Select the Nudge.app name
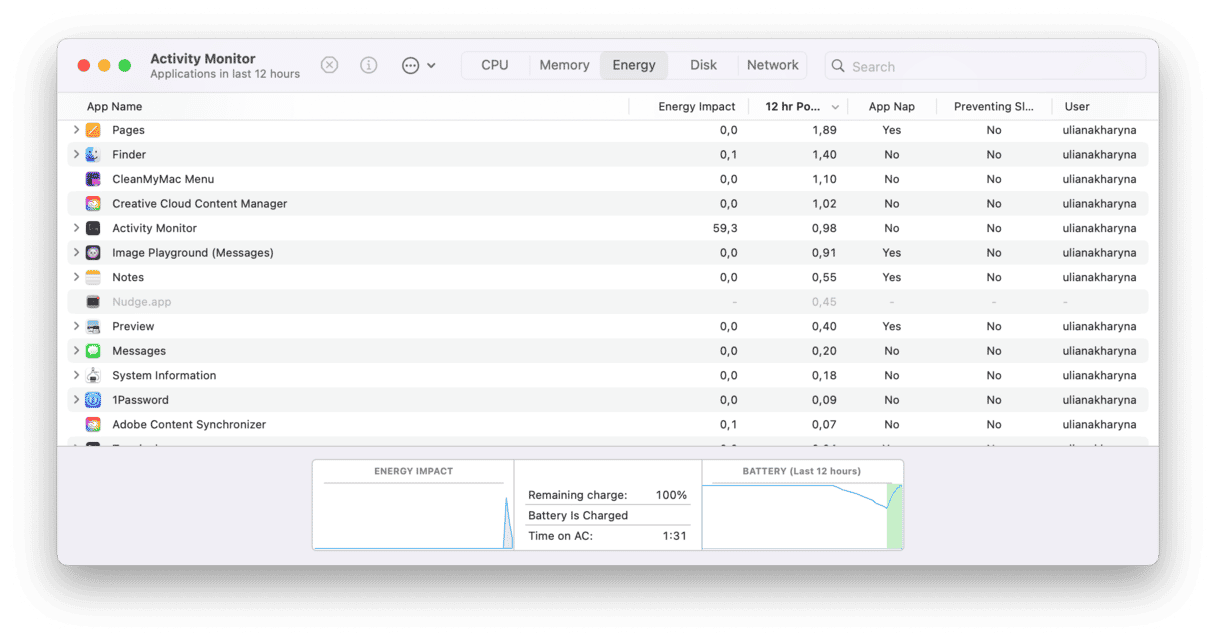Screen dimensions: 1216x641 pos(142,302)
